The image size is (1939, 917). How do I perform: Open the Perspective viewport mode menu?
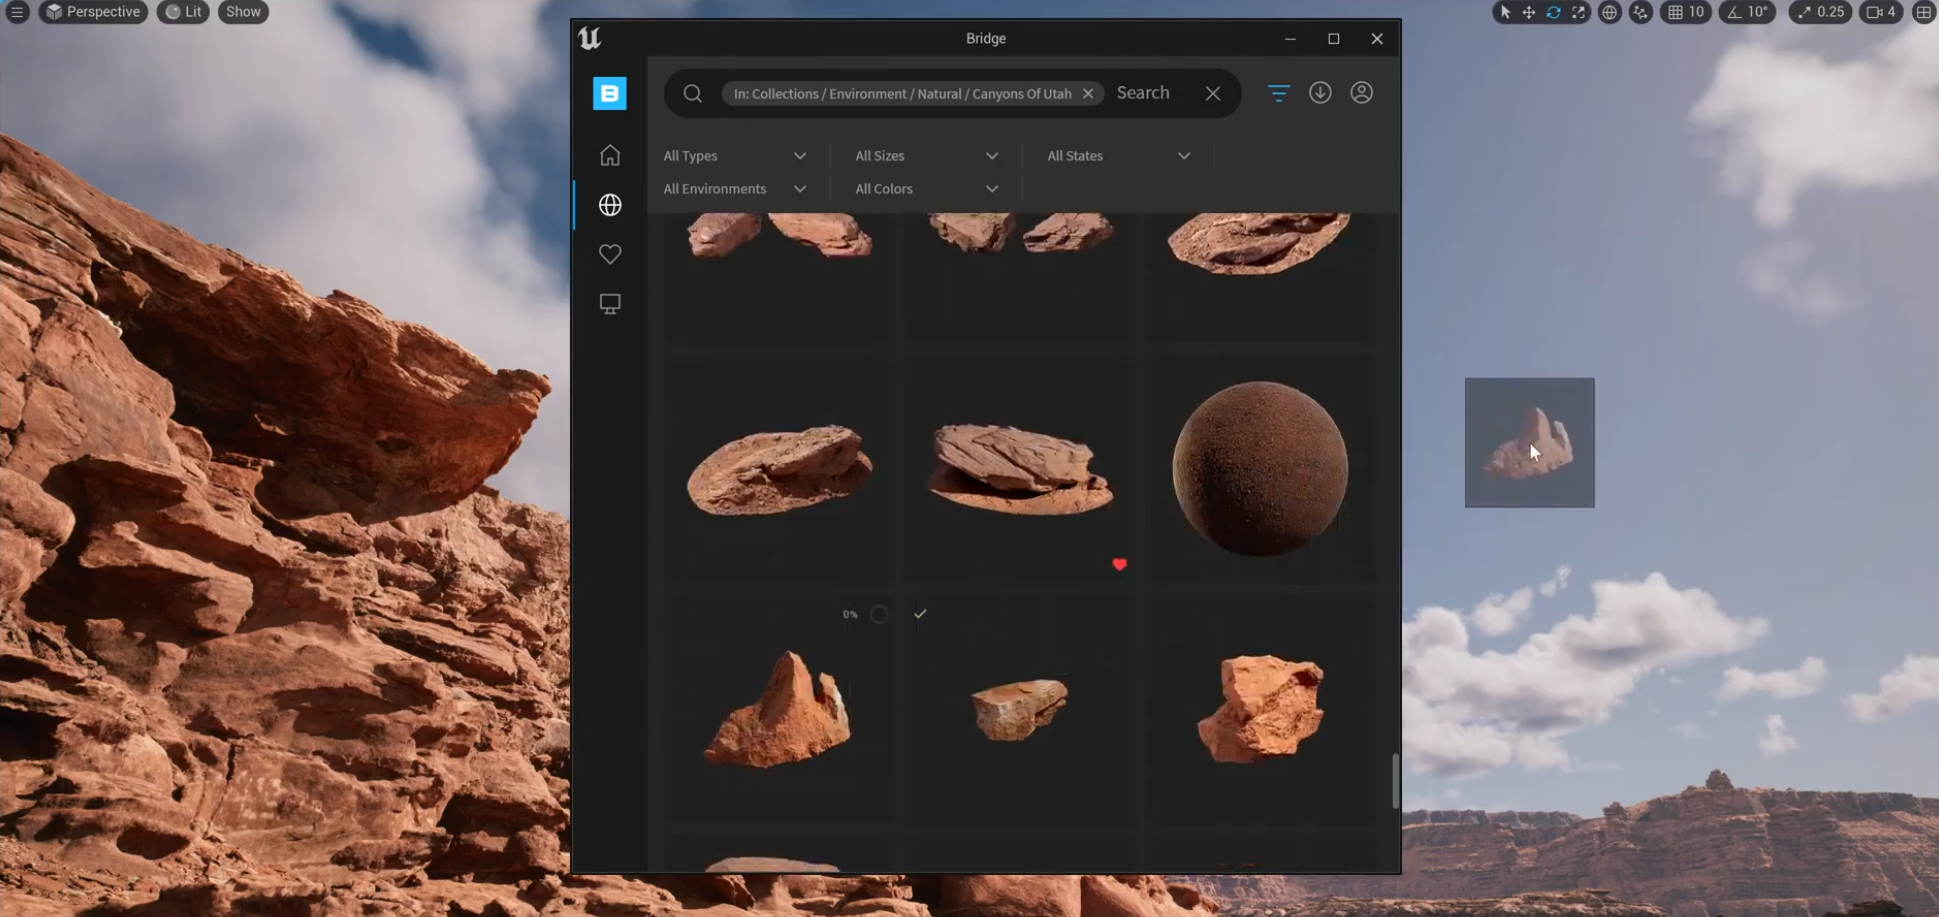coord(93,12)
